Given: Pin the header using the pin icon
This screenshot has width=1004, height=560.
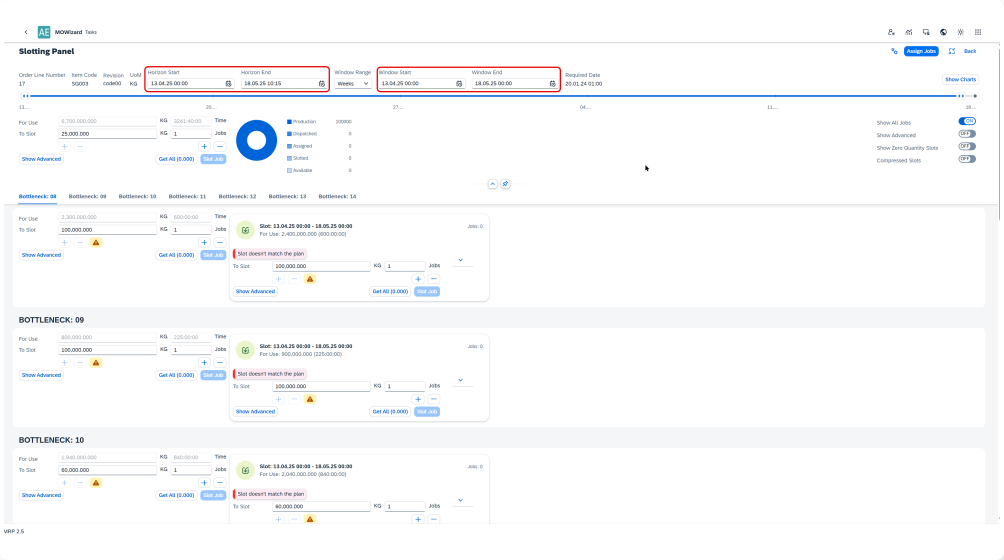Looking at the screenshot, I should tap(506, 184).
